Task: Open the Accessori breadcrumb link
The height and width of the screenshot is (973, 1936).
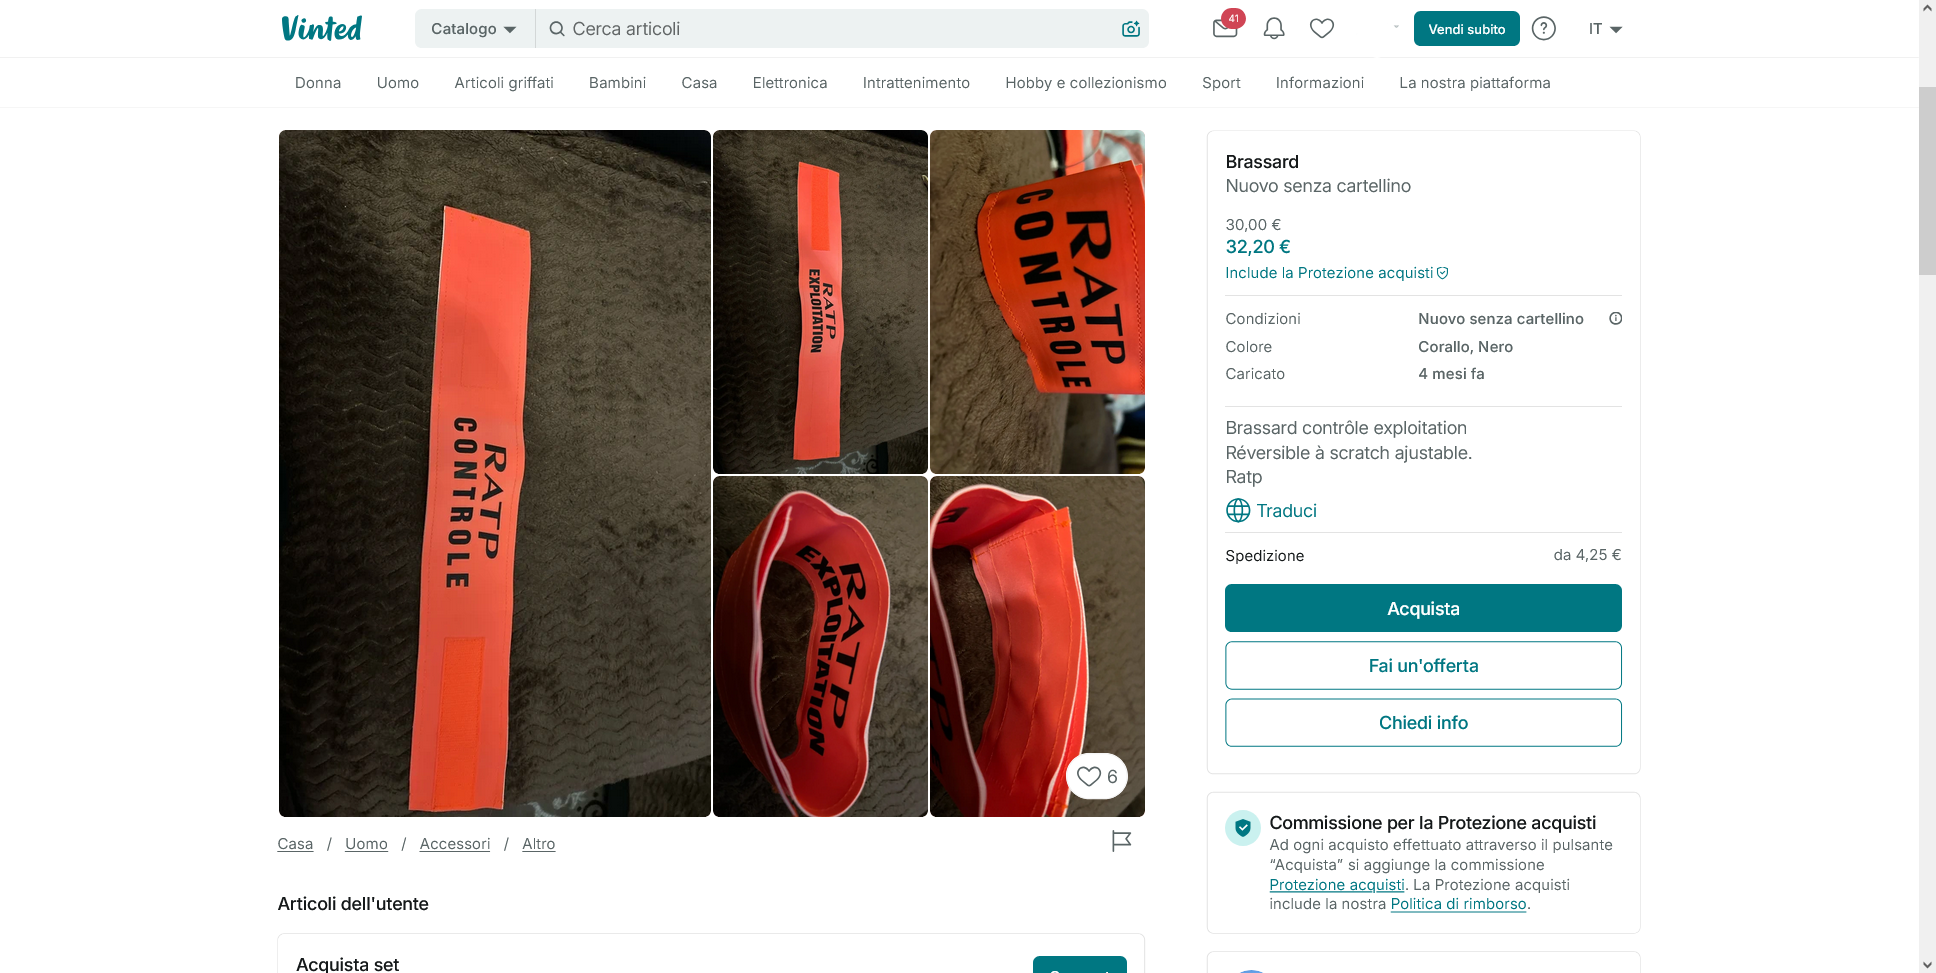Action: 455,844
